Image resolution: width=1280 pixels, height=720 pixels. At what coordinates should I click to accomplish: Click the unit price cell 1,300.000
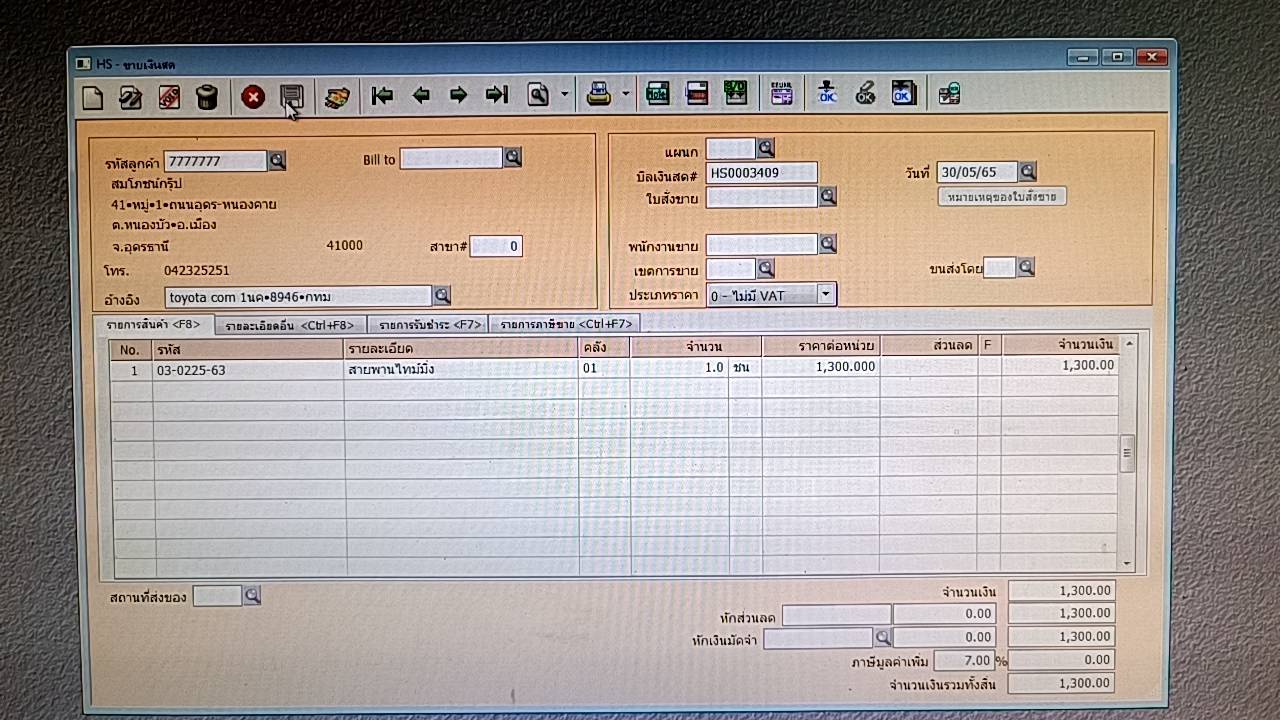click(820, 367)
